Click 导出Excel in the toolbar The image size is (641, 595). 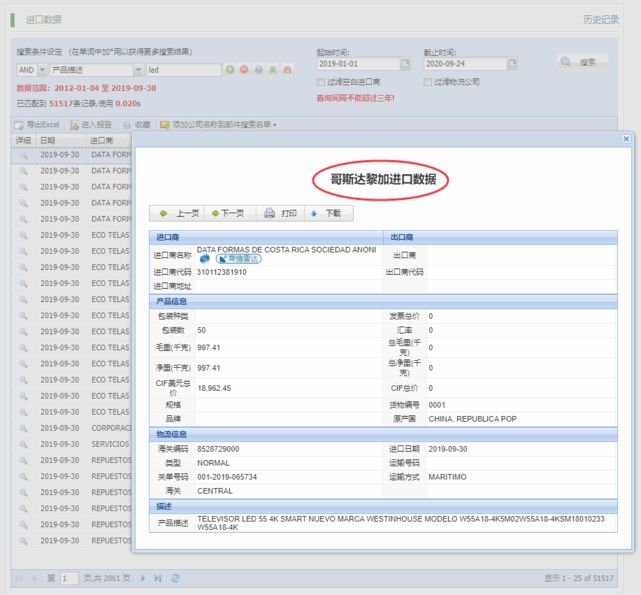(x=37, y=125)
